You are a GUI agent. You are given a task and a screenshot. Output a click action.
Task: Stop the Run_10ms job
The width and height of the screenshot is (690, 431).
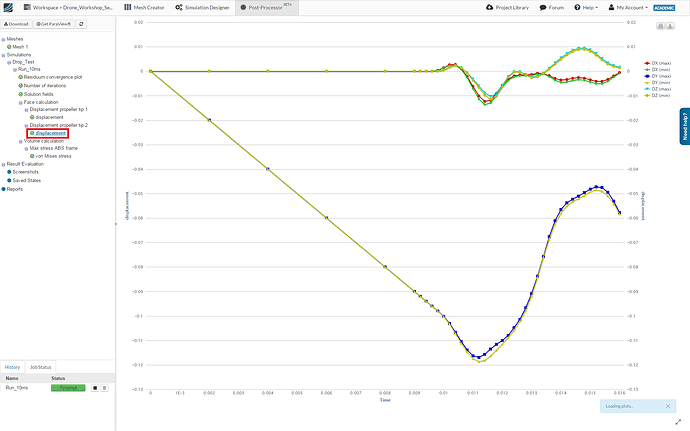[95, 388]
